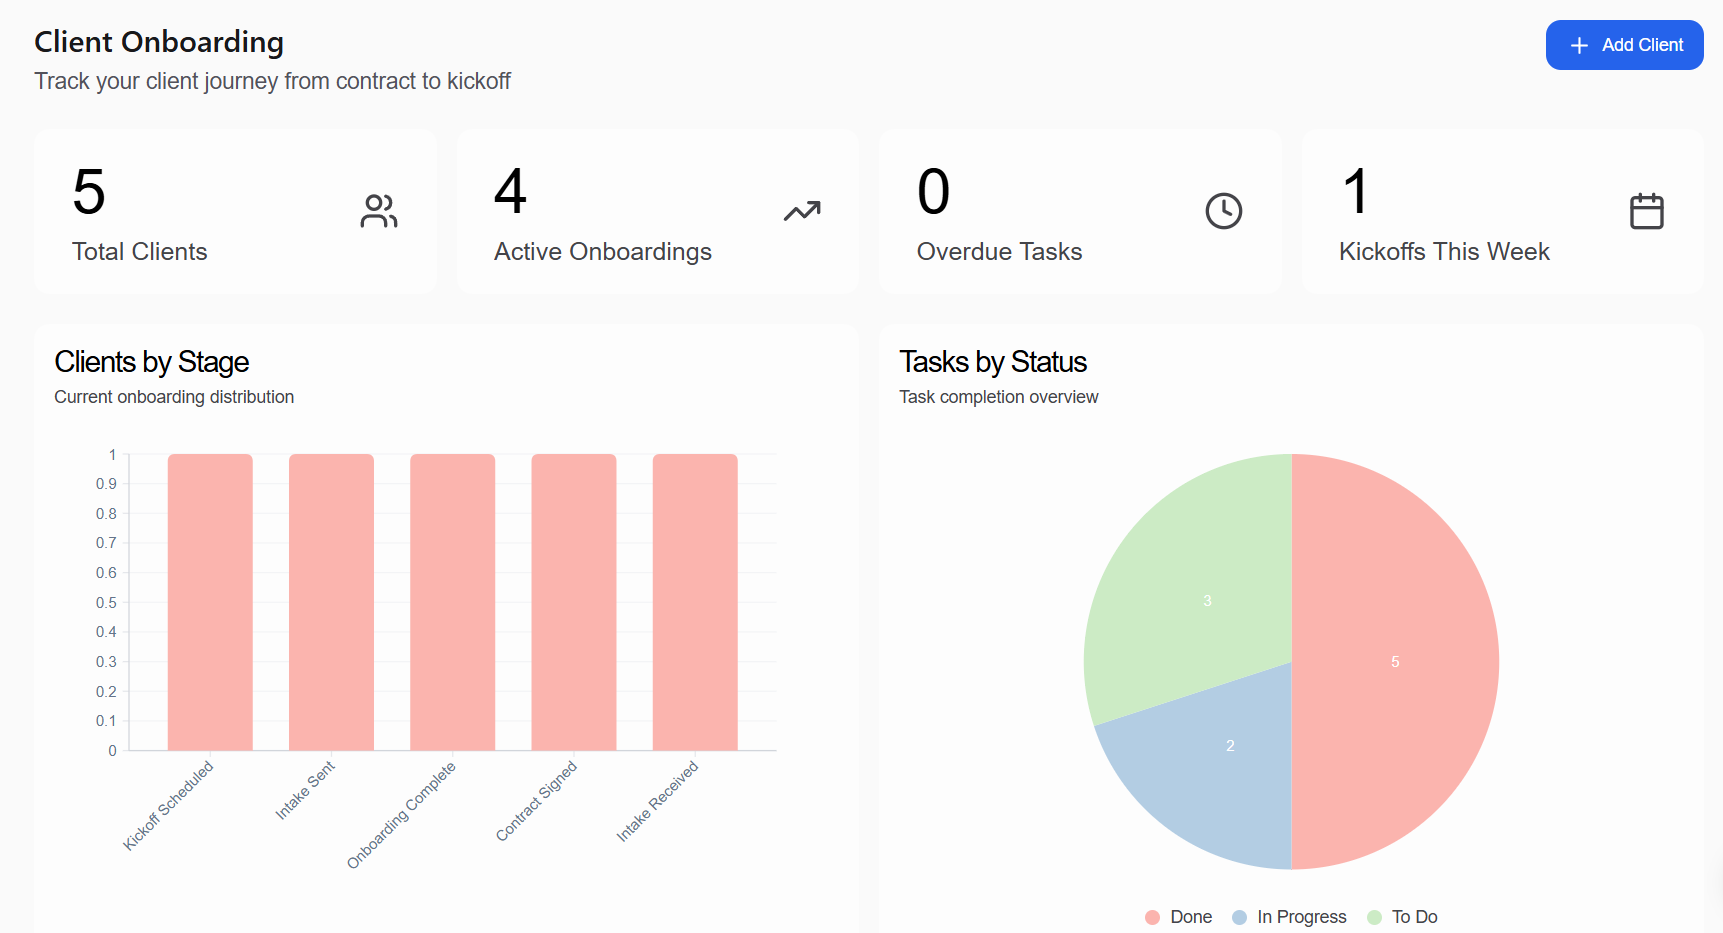Click the Client Onboarding heading
Image resolution: width=1723 pixels, height=933 pixels.
158,42
